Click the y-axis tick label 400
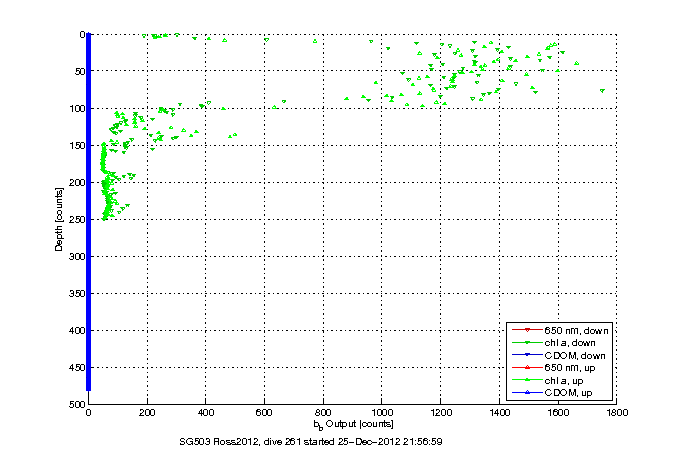Viewport: 681px width, 454px height. pos(77,331)
